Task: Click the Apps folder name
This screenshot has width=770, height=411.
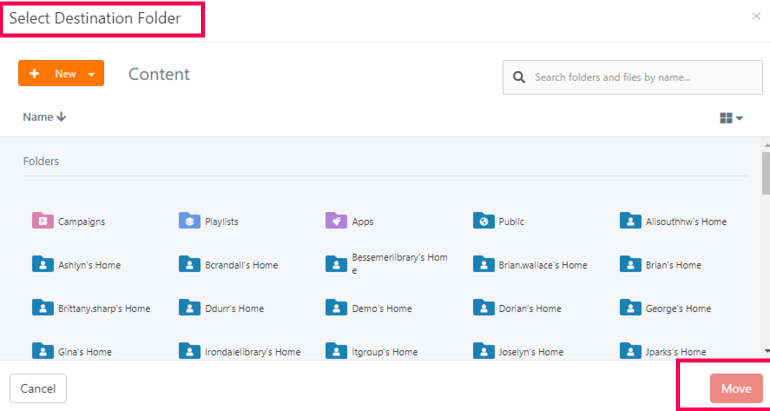Action: (x=363, y=221)
